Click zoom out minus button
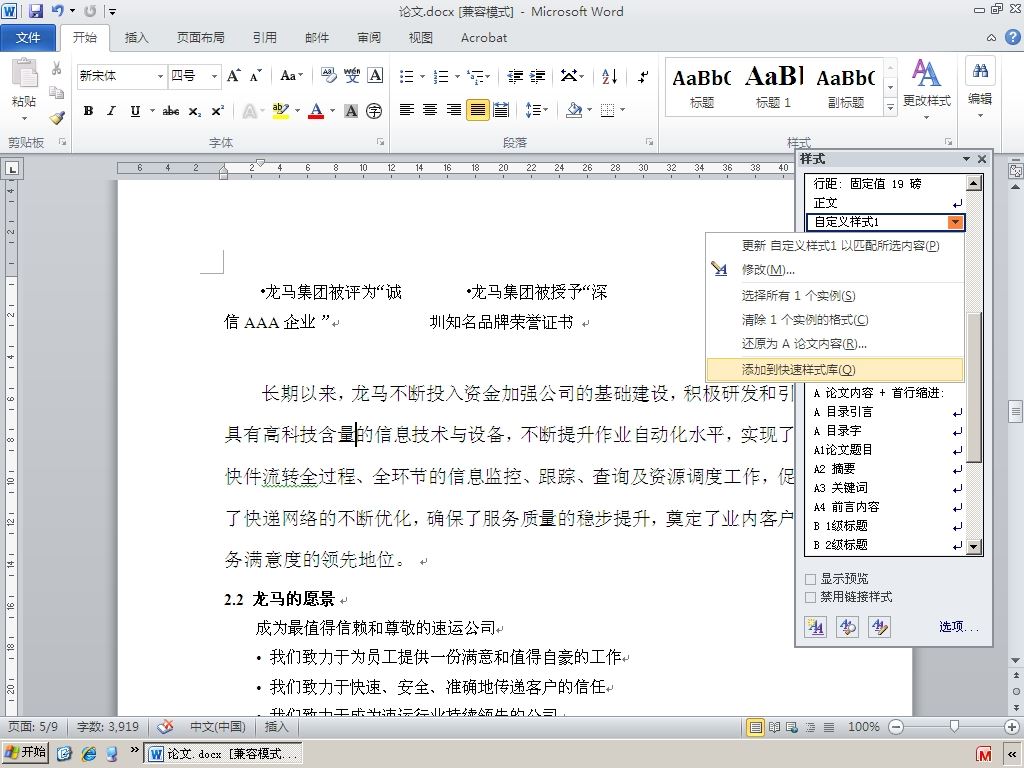This screenshot has height=768, width=1024. pyautogui.click(x=896, y=727)
